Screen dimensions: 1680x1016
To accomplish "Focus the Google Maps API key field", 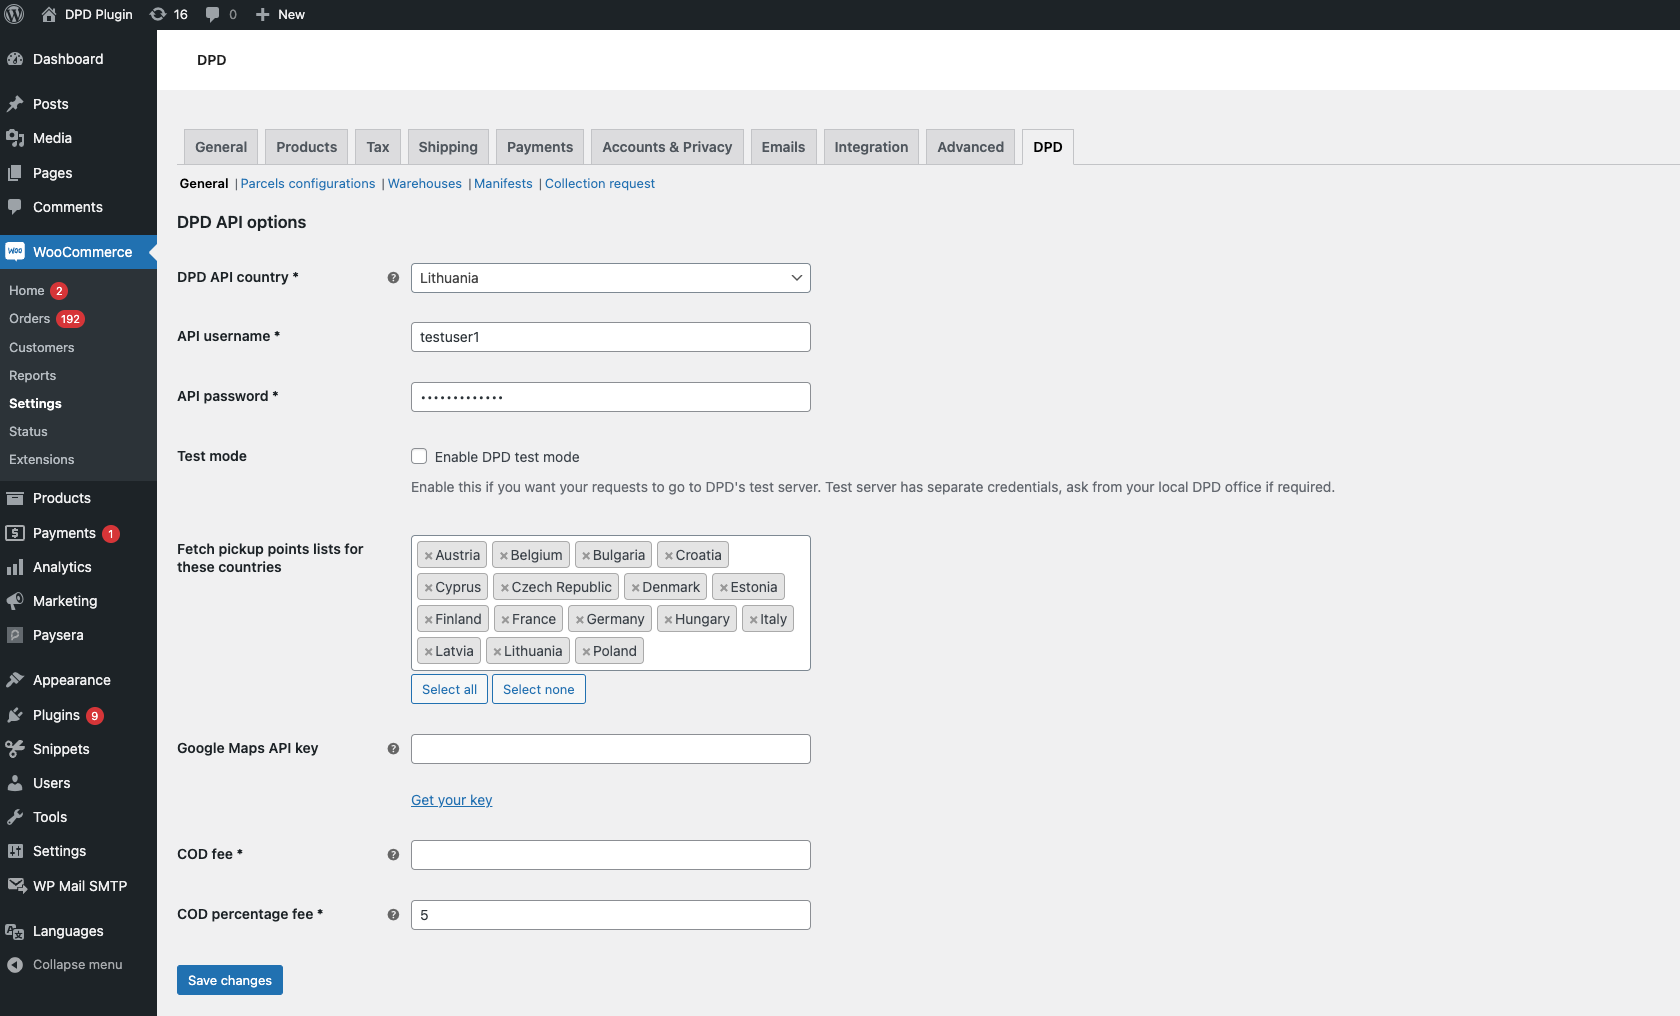I will point(610,749).
